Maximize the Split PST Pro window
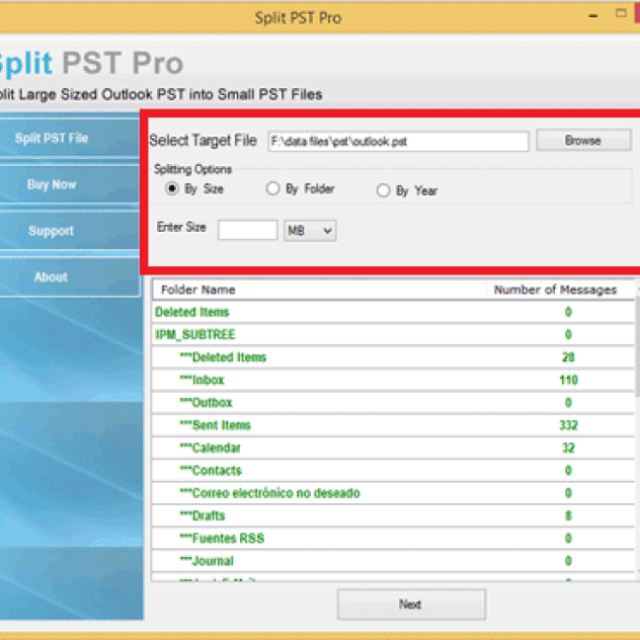 point(621,13)
